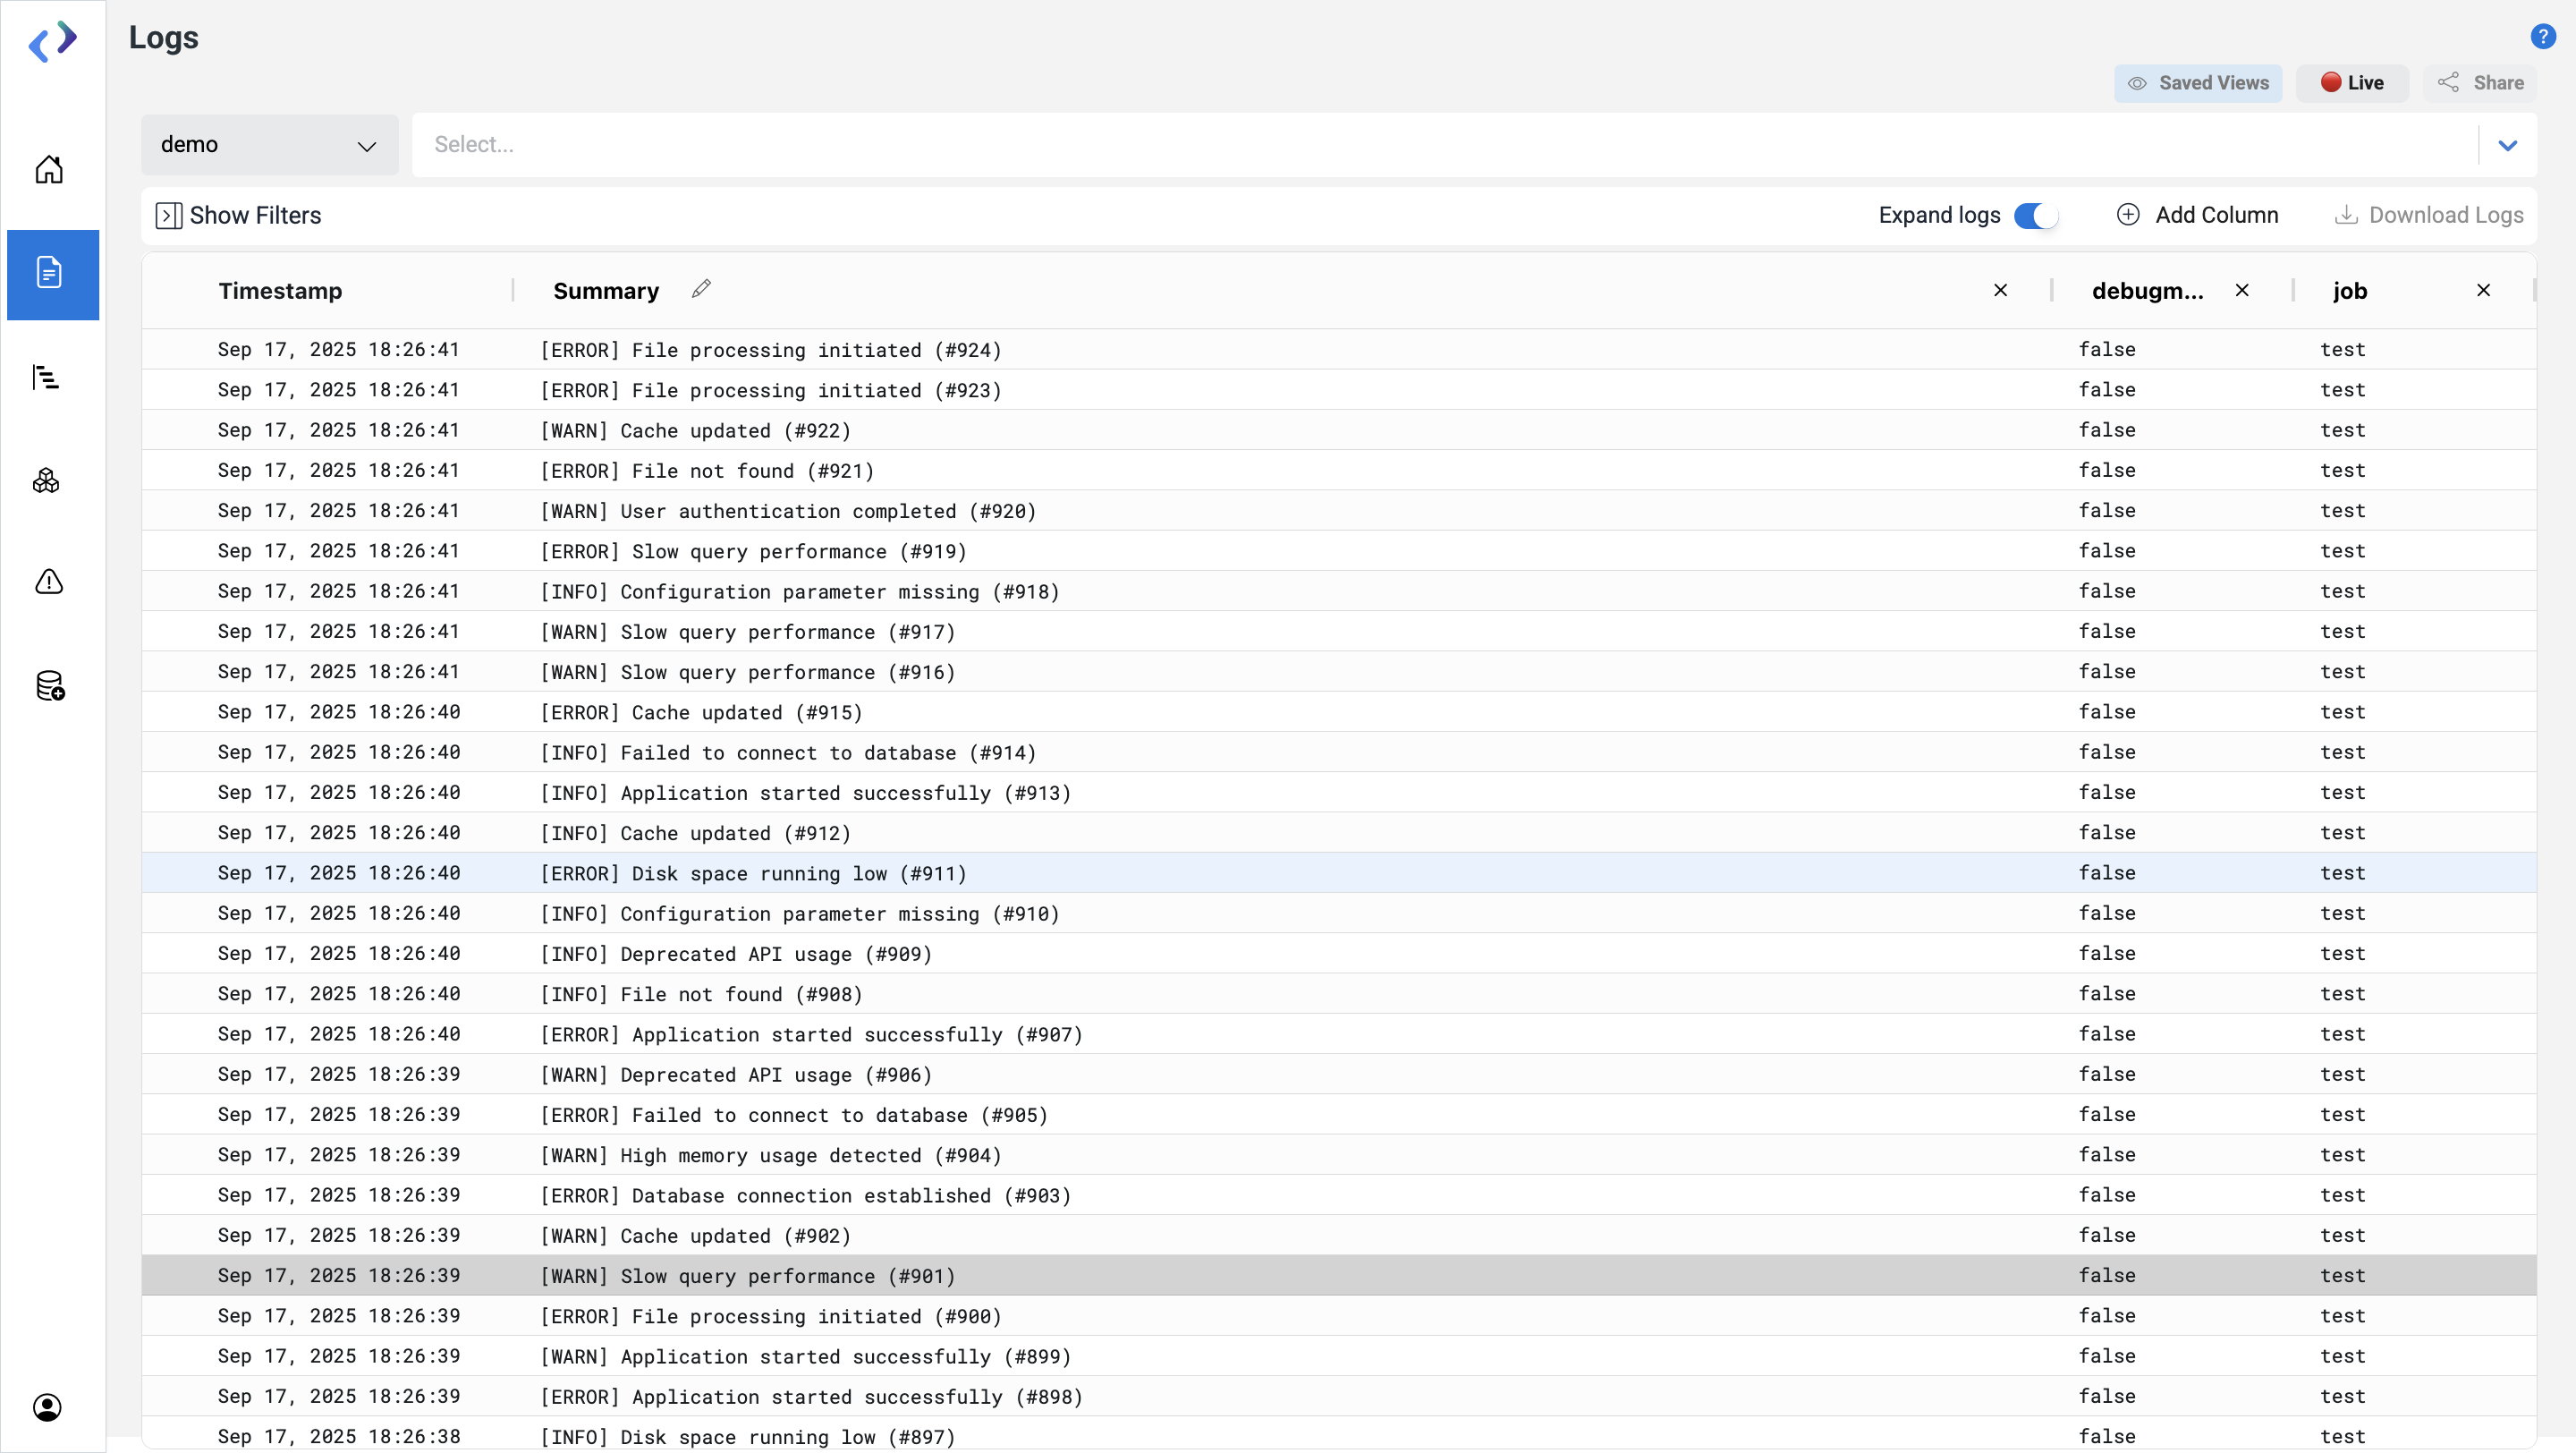
Task: Open the database ingestion icon in sidebar
Action: point(49,686)
